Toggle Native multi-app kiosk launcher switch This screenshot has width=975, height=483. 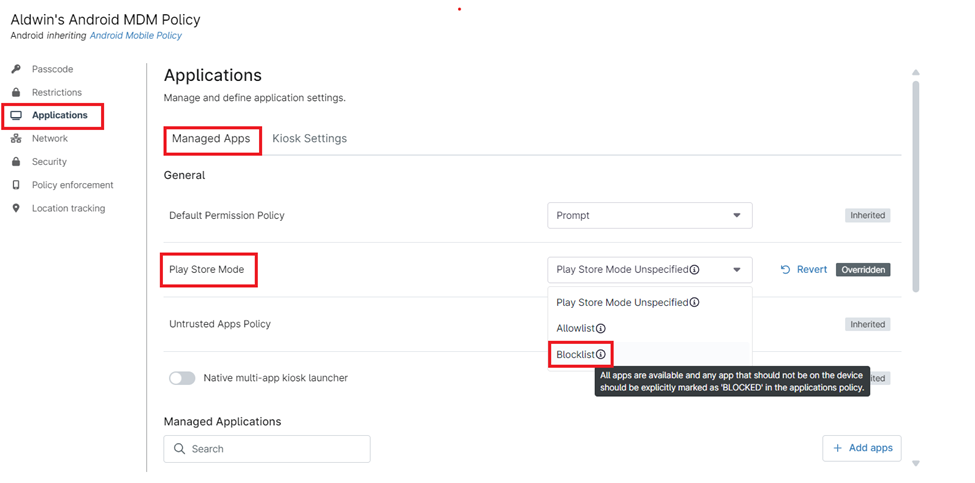(182, 378)
